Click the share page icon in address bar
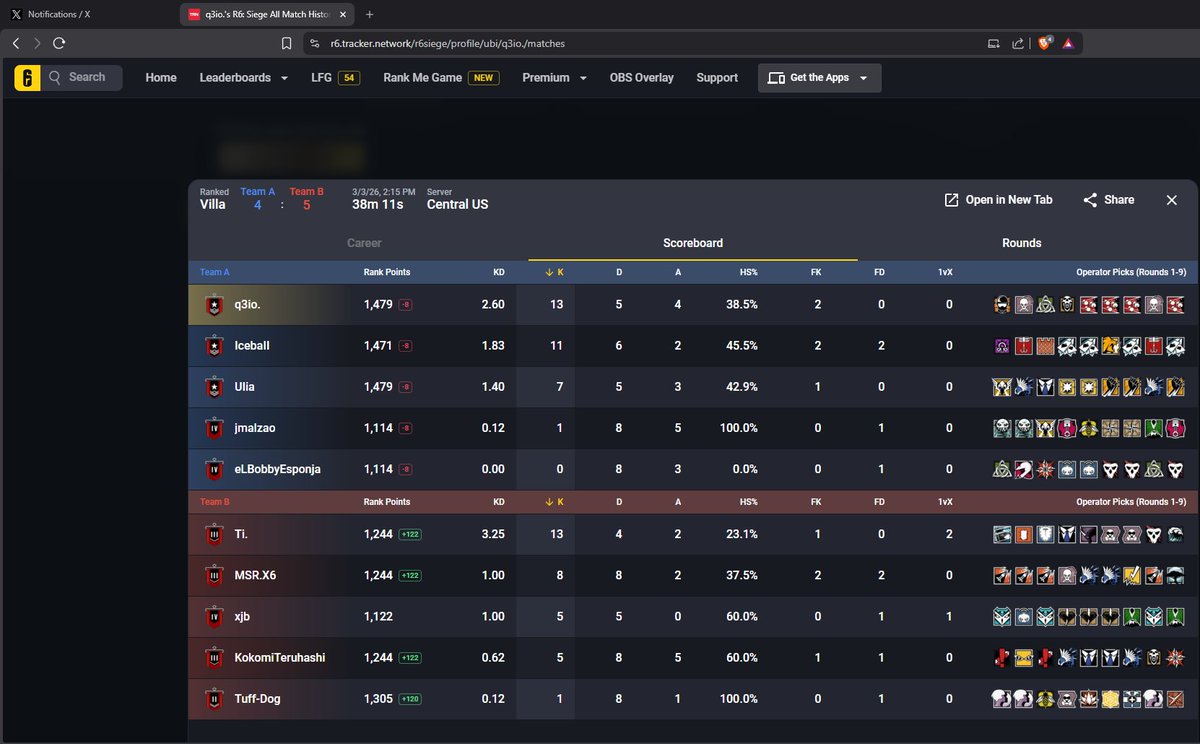This screenshot has width=1200, height=744. pos(1018,43)
